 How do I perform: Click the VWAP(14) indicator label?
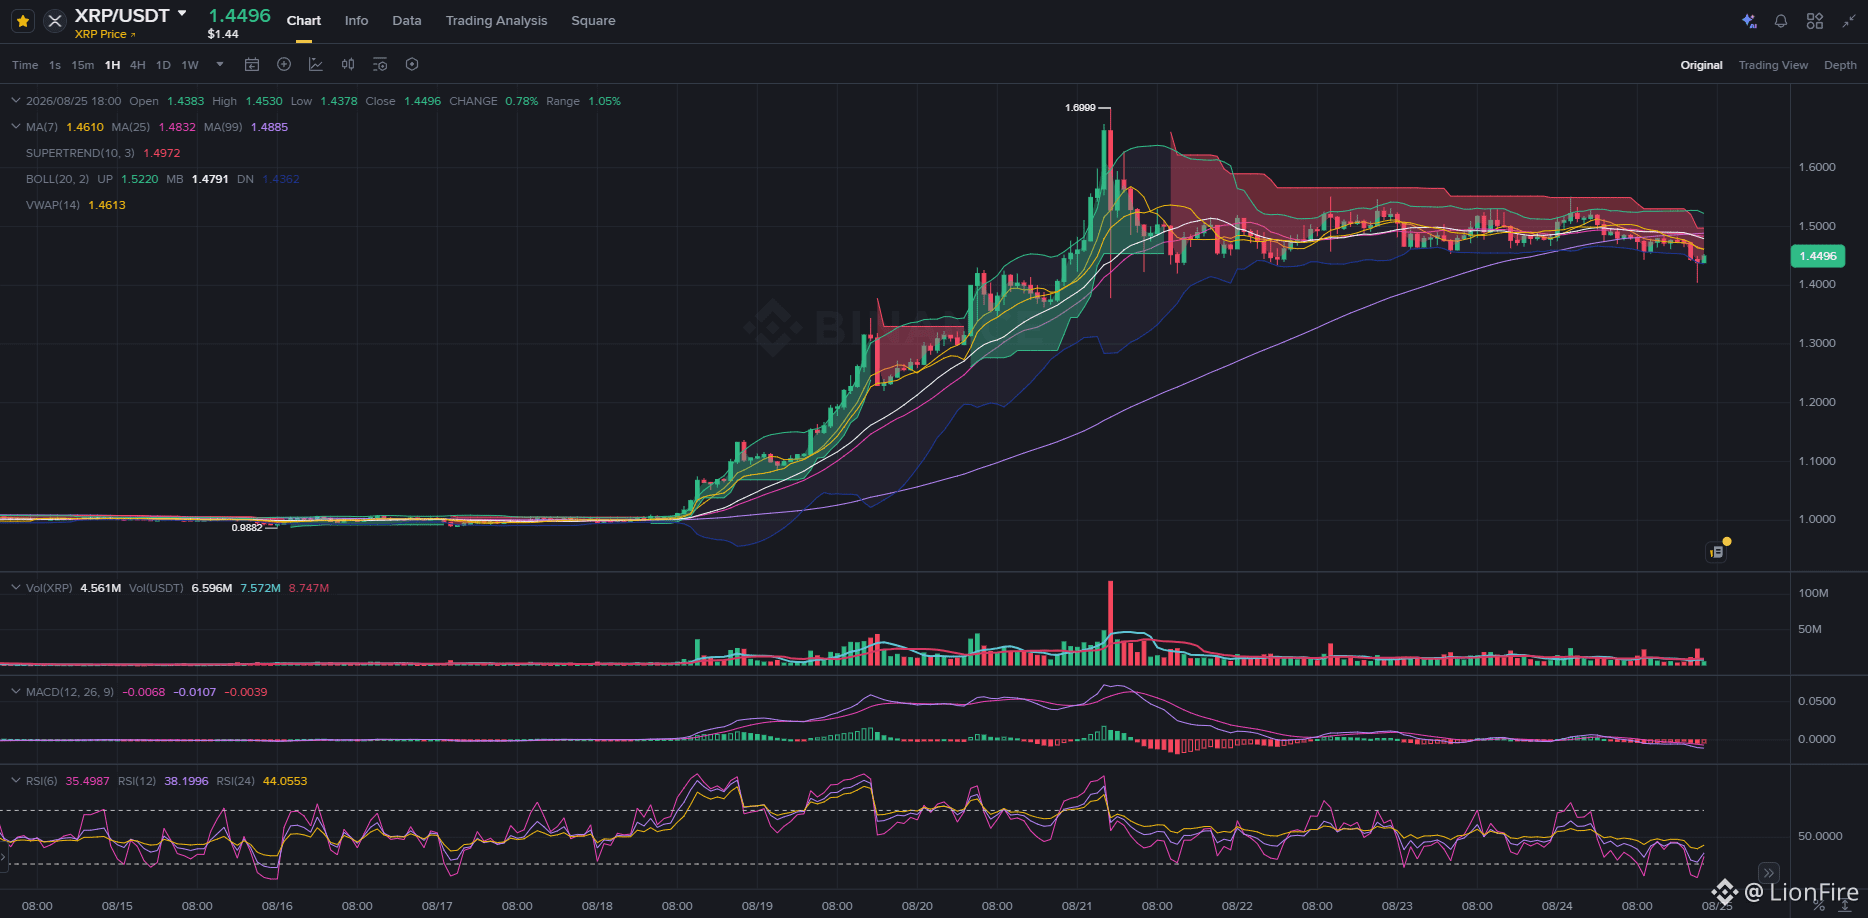(53, 205)
